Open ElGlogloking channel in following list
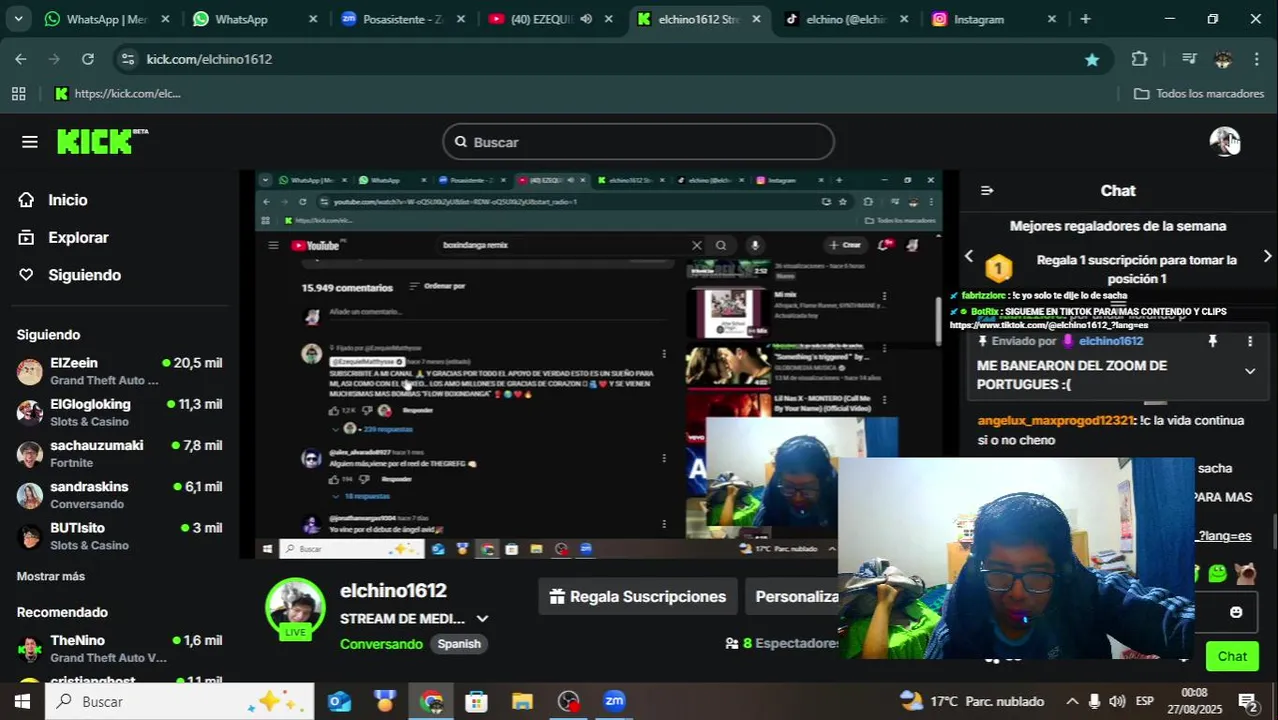1278x720 pixels. coord(119,412)
